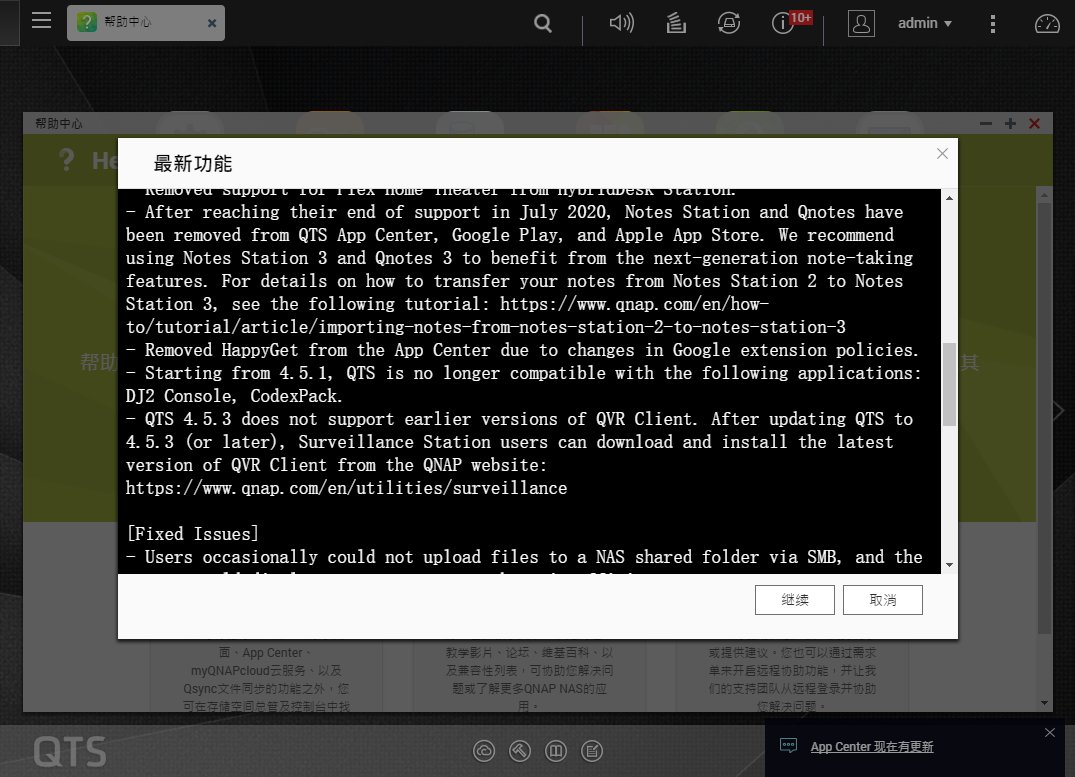The width and height of the screenshot is (1075, 777).
Task: Close the 帮助中心 taskbar tab
Action: point(212,23)
